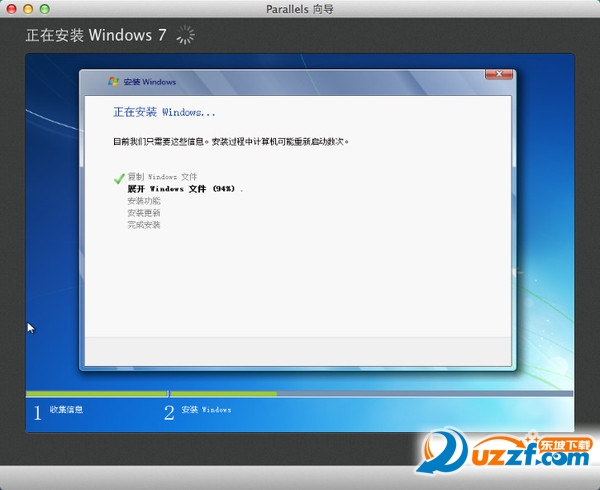
Task: Click the green checkmark beside 复制 Windows 文件
Action: (119, 178)
